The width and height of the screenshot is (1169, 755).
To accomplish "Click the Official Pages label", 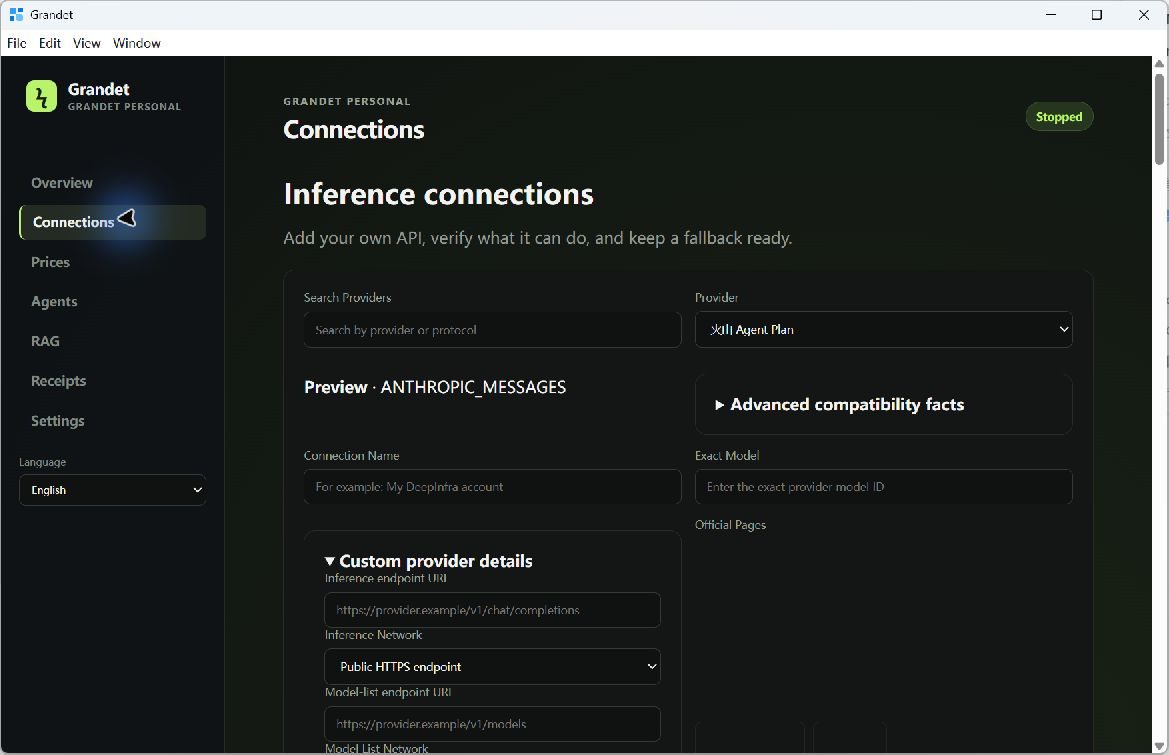I will [x=731, y=525].
